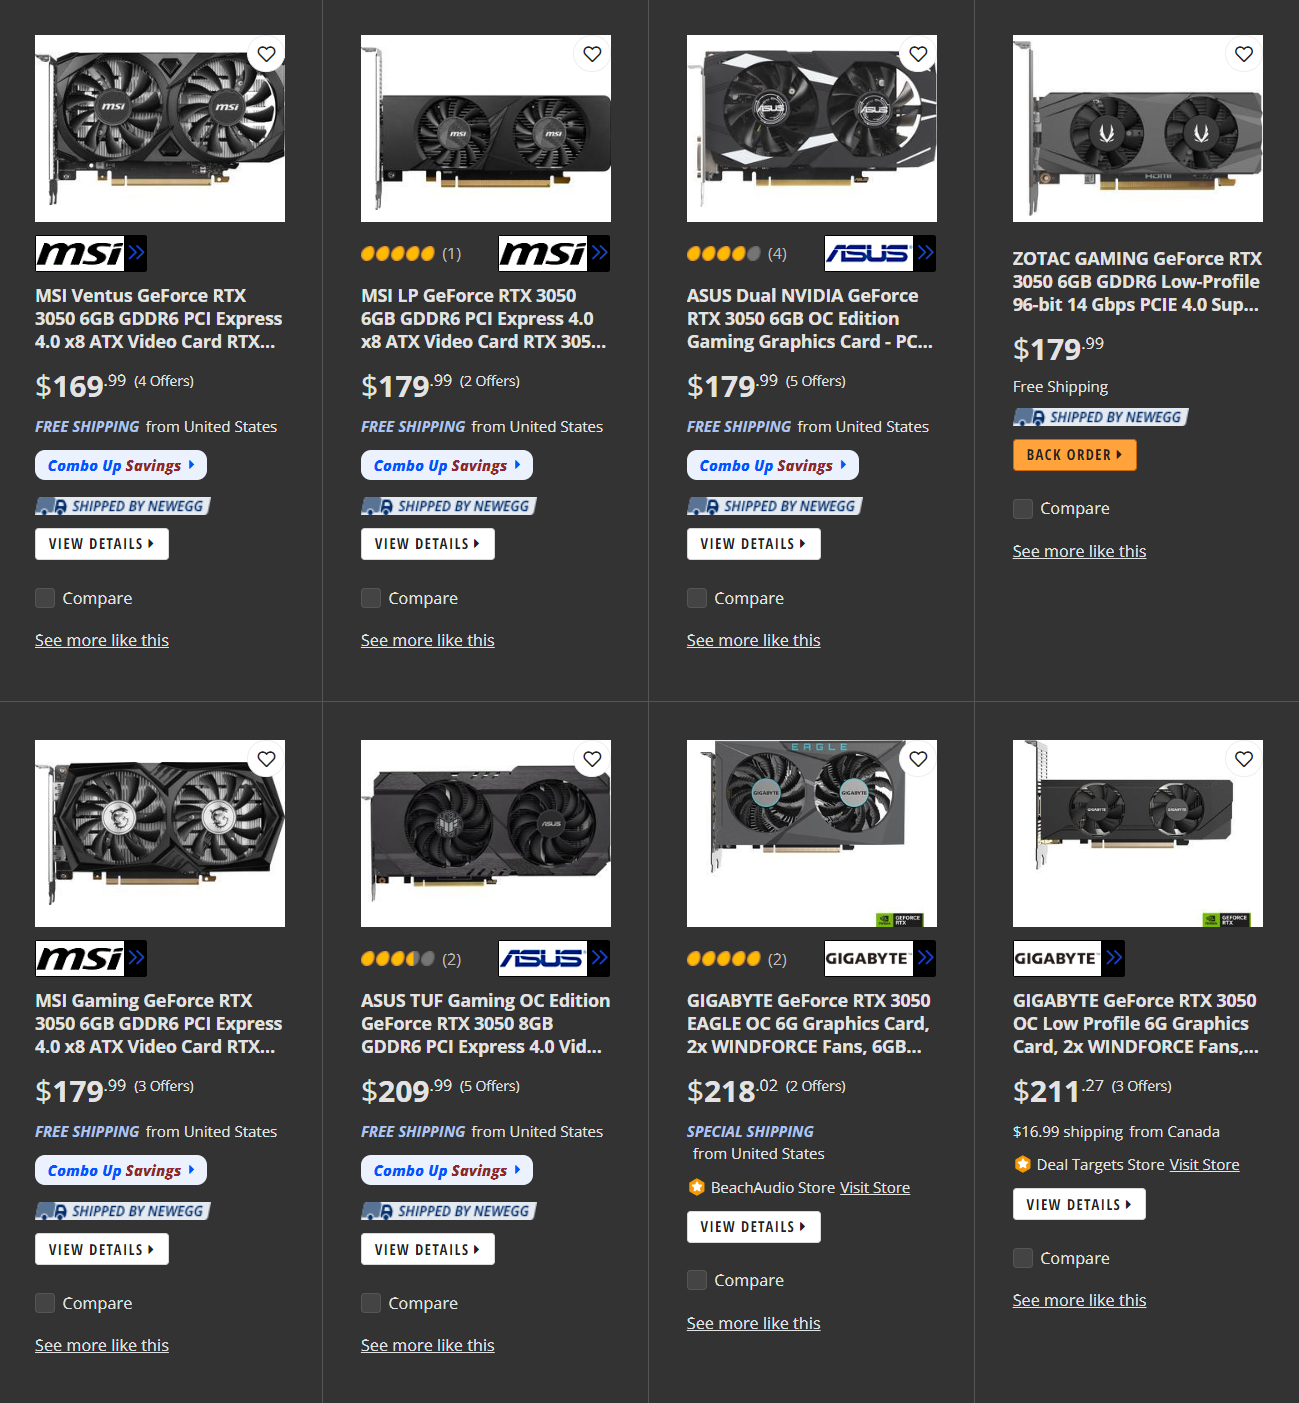
Task: Expand Combo Up Savings on MSI Ventus
Action: pyautogui.click(x=121, y=465)
